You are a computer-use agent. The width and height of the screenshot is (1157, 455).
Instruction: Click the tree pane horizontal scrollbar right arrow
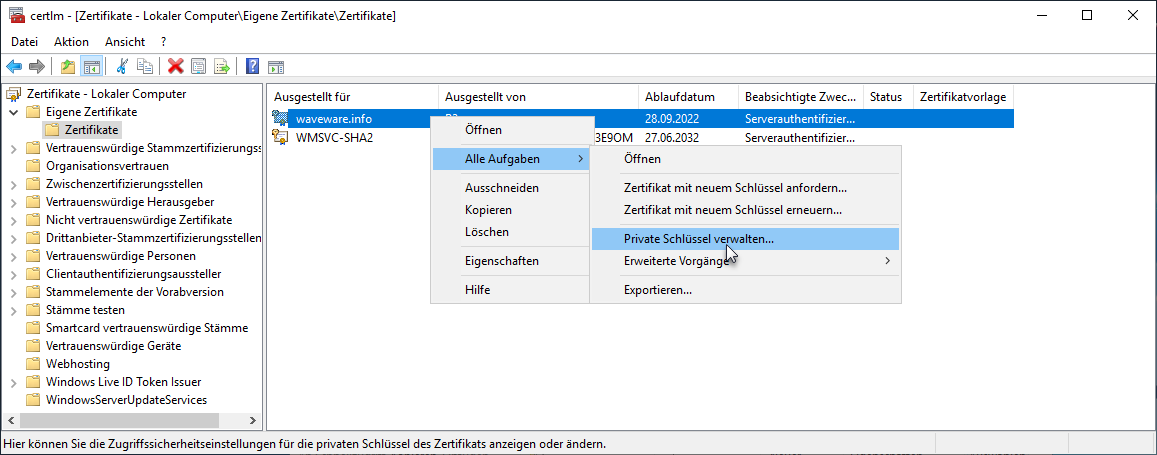(x=253, y=422)
